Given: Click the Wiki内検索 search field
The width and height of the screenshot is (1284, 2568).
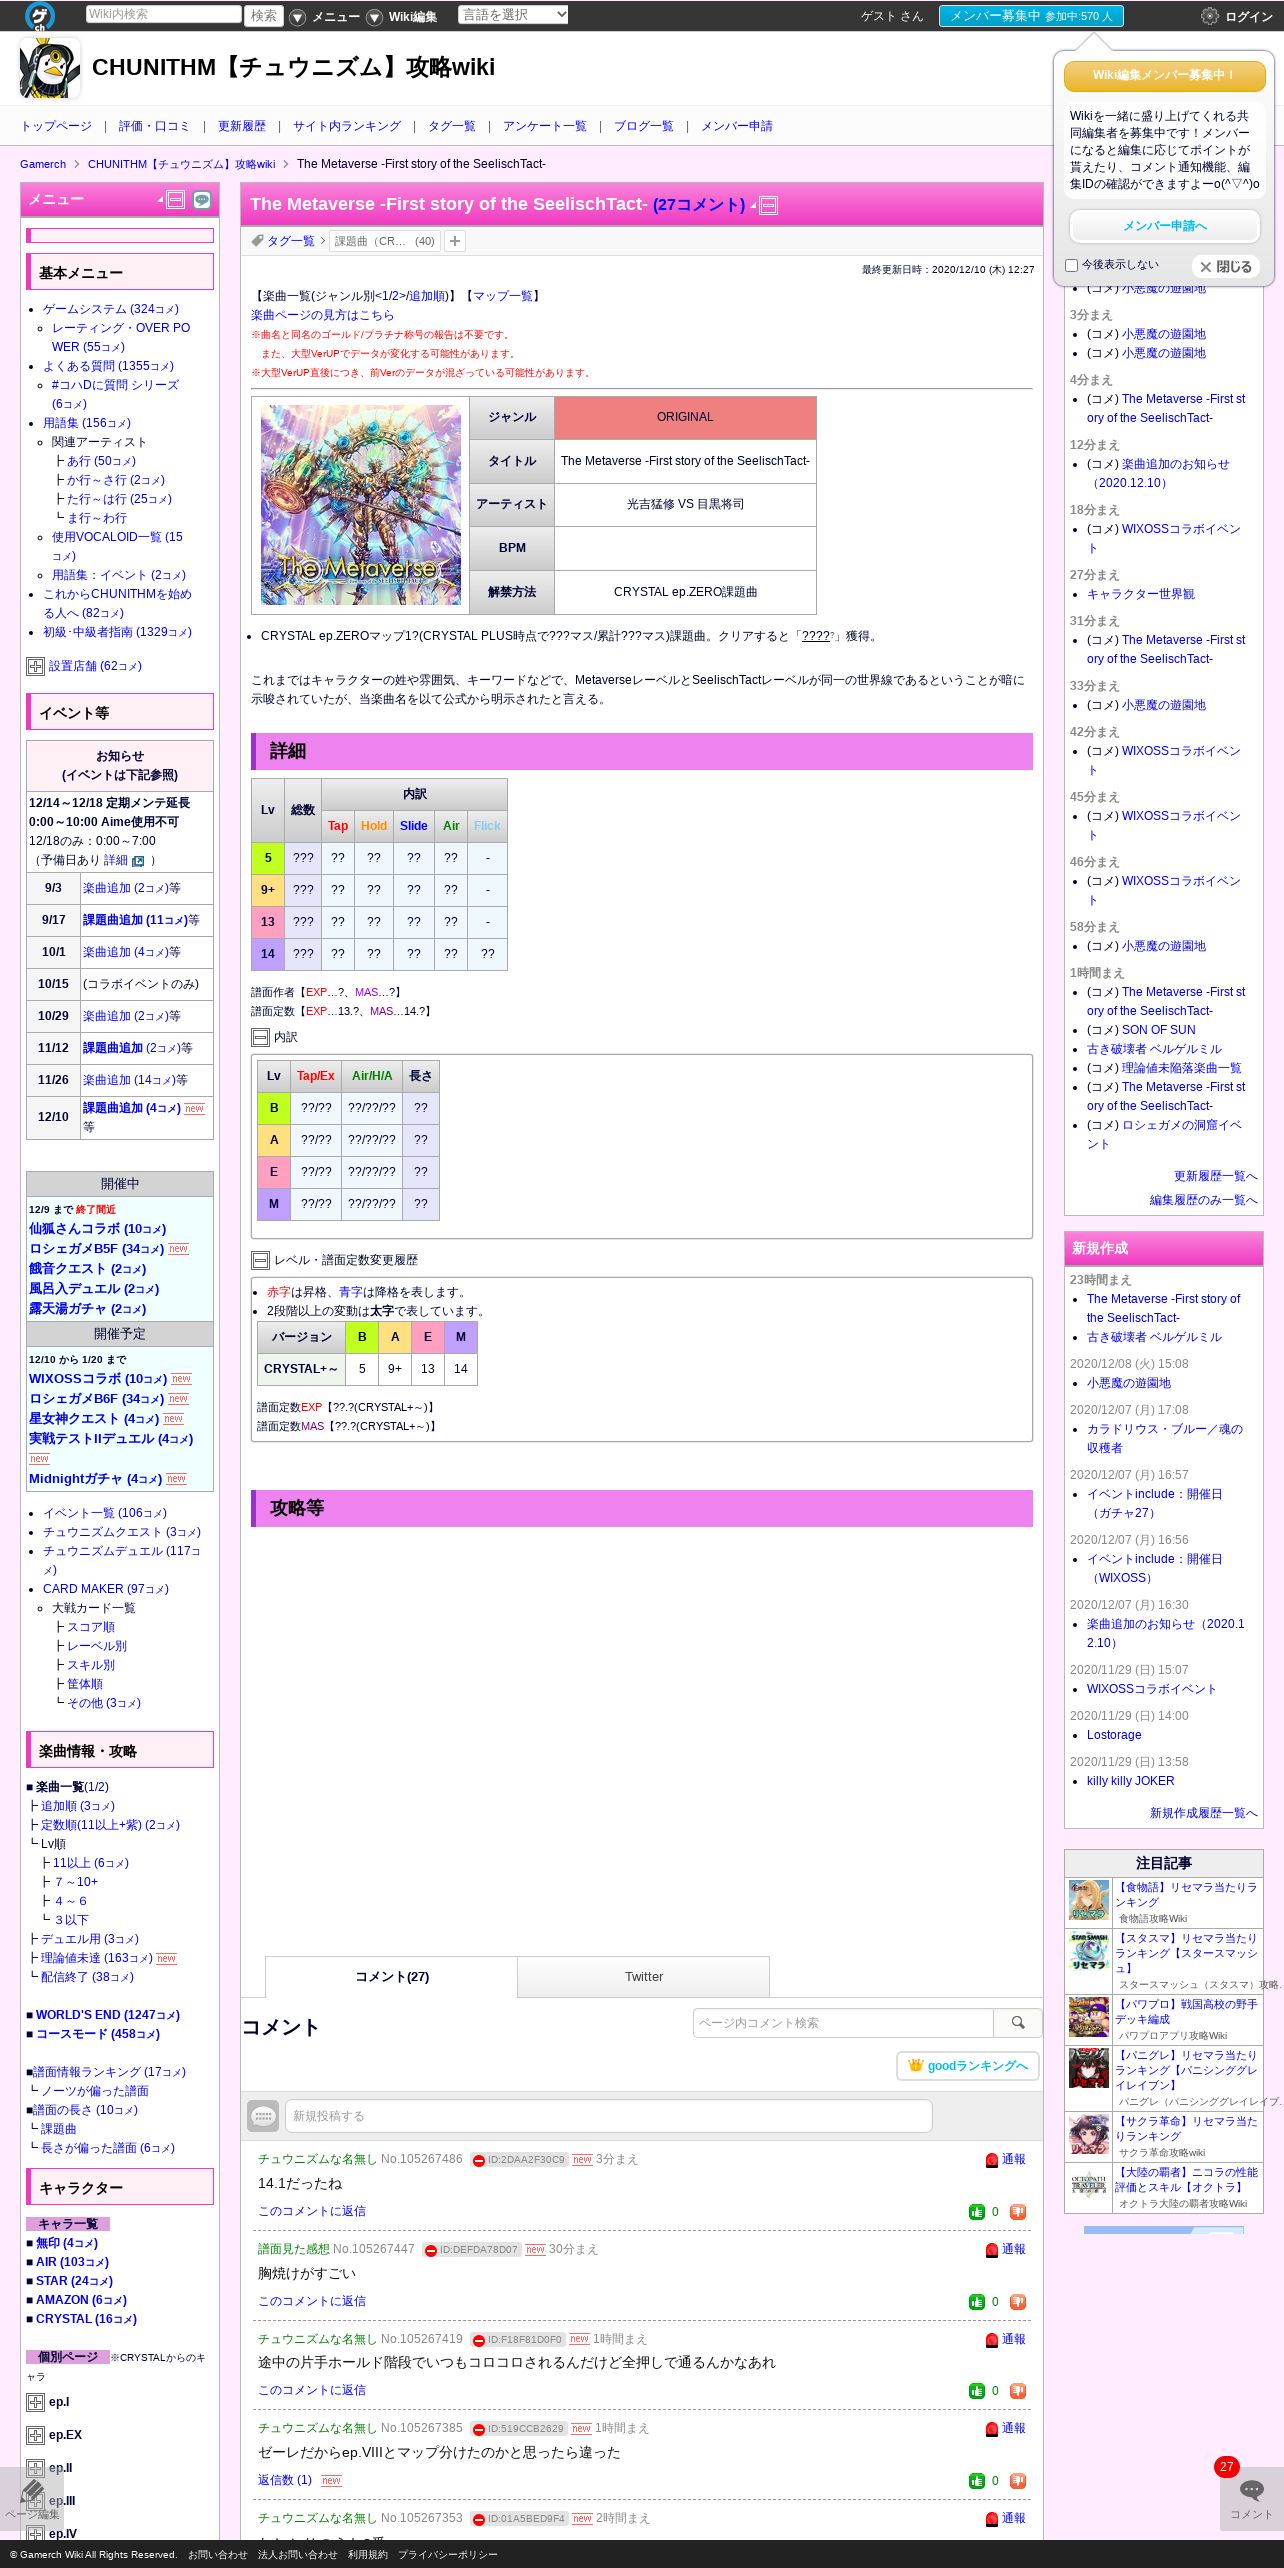Looking at the screenshot, I should (164, 14).
